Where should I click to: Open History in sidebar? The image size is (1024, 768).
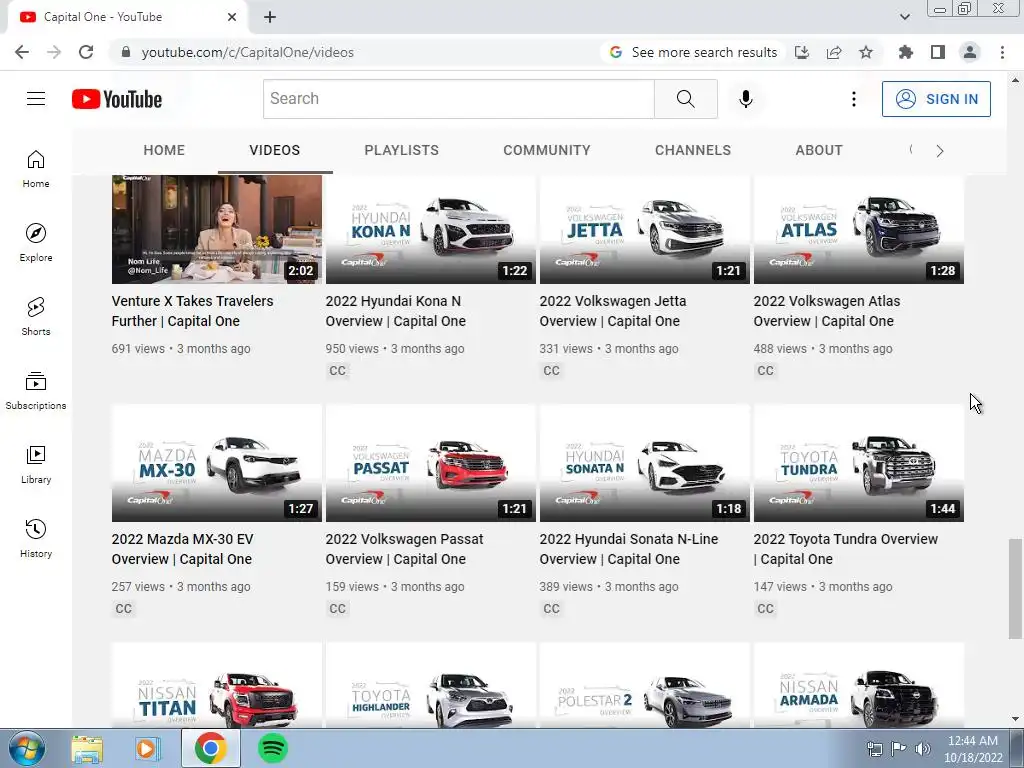pos(36,538)
